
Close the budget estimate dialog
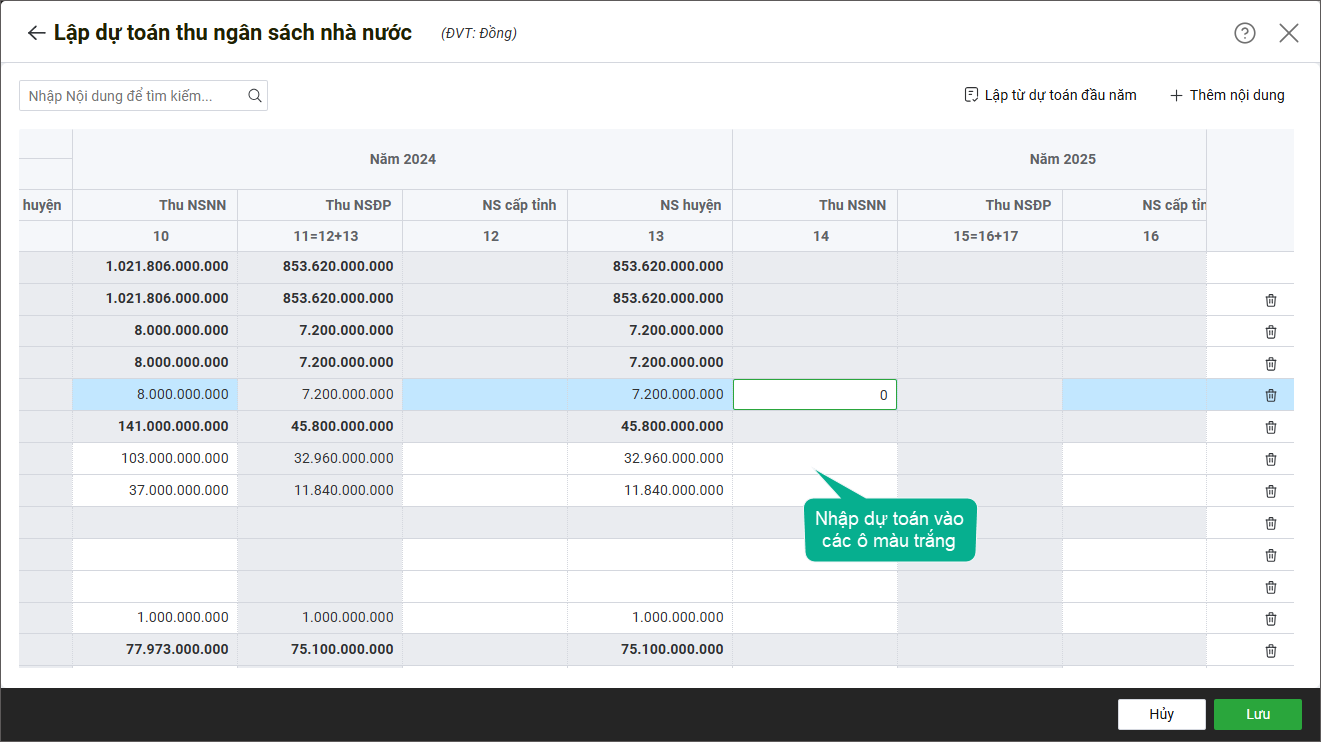[x=1288, y=33]
